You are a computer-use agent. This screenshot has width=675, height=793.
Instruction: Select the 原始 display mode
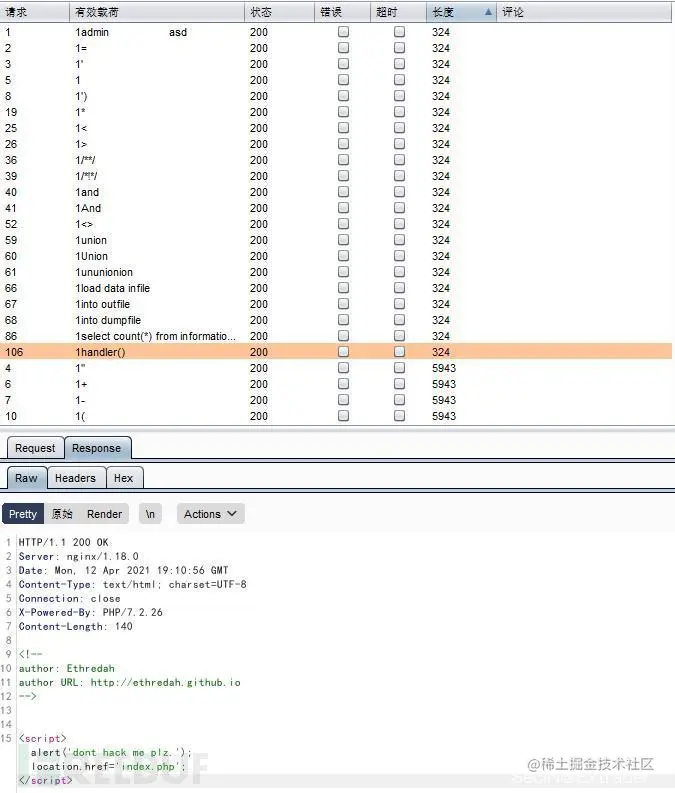(x=62, y=514)
